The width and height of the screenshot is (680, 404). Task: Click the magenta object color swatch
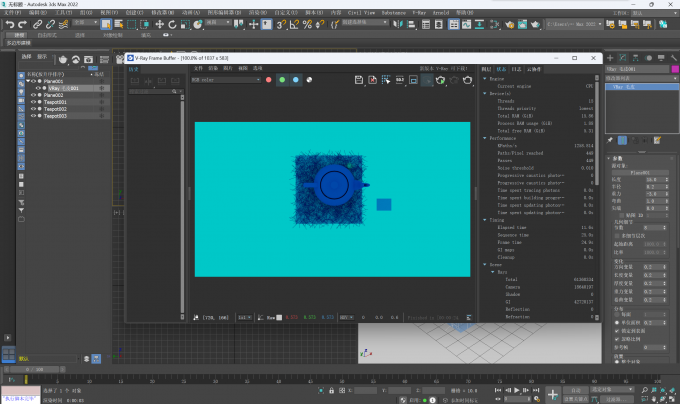673,68
